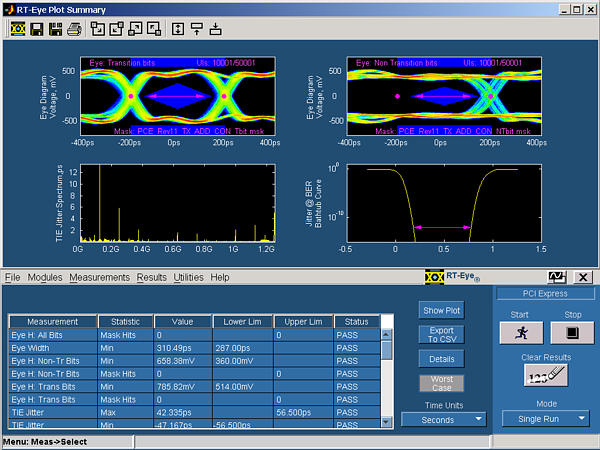Open the Utilities menu
This screenshot has height=450, width=600.
188,277
